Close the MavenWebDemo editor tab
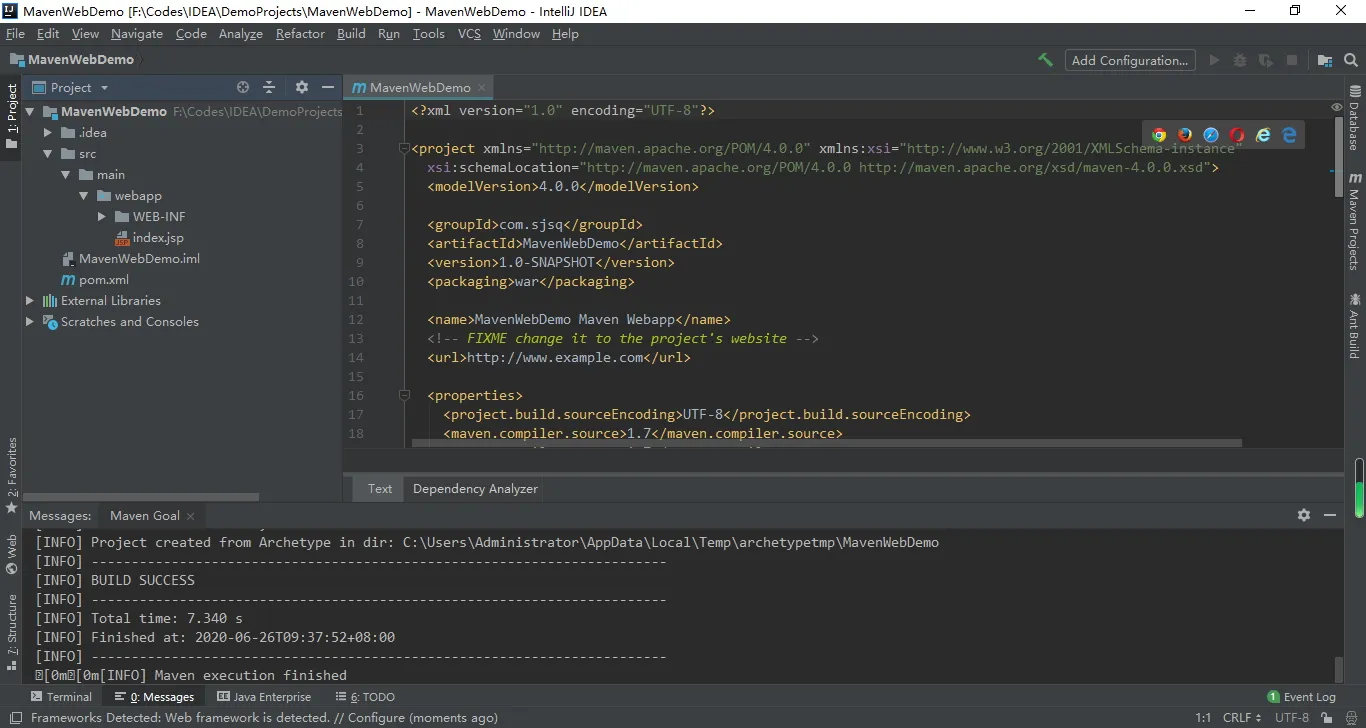 482,88
